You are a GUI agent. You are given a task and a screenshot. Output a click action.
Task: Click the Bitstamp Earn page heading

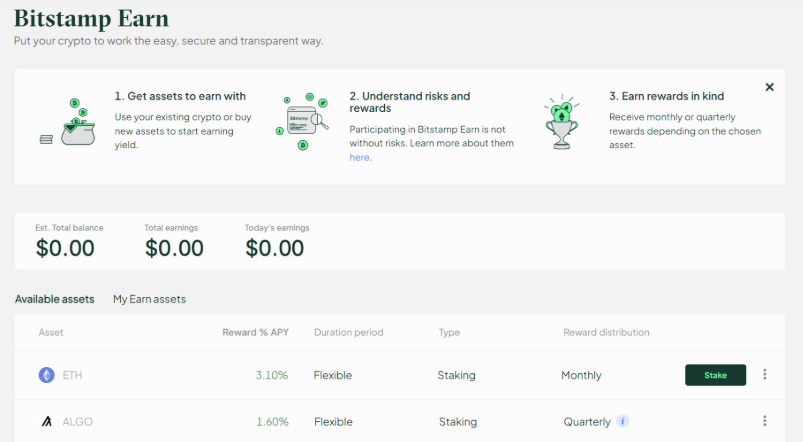91,18
